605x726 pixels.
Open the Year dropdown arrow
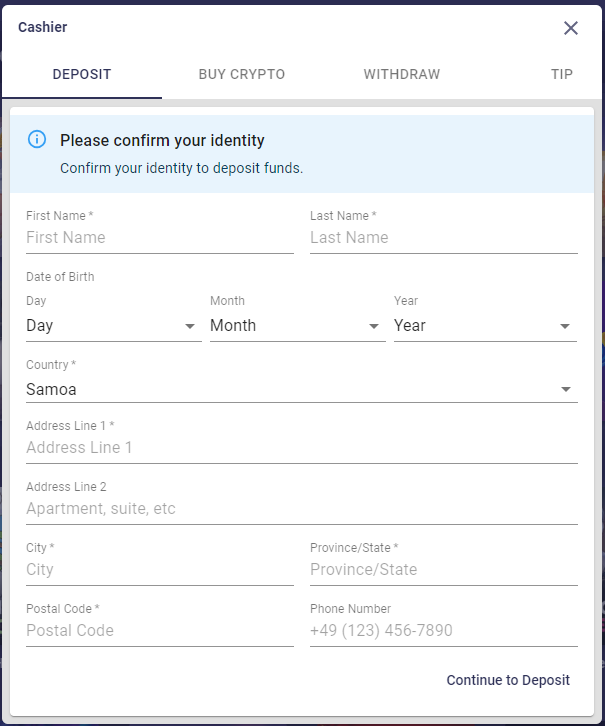pos(565,326)
